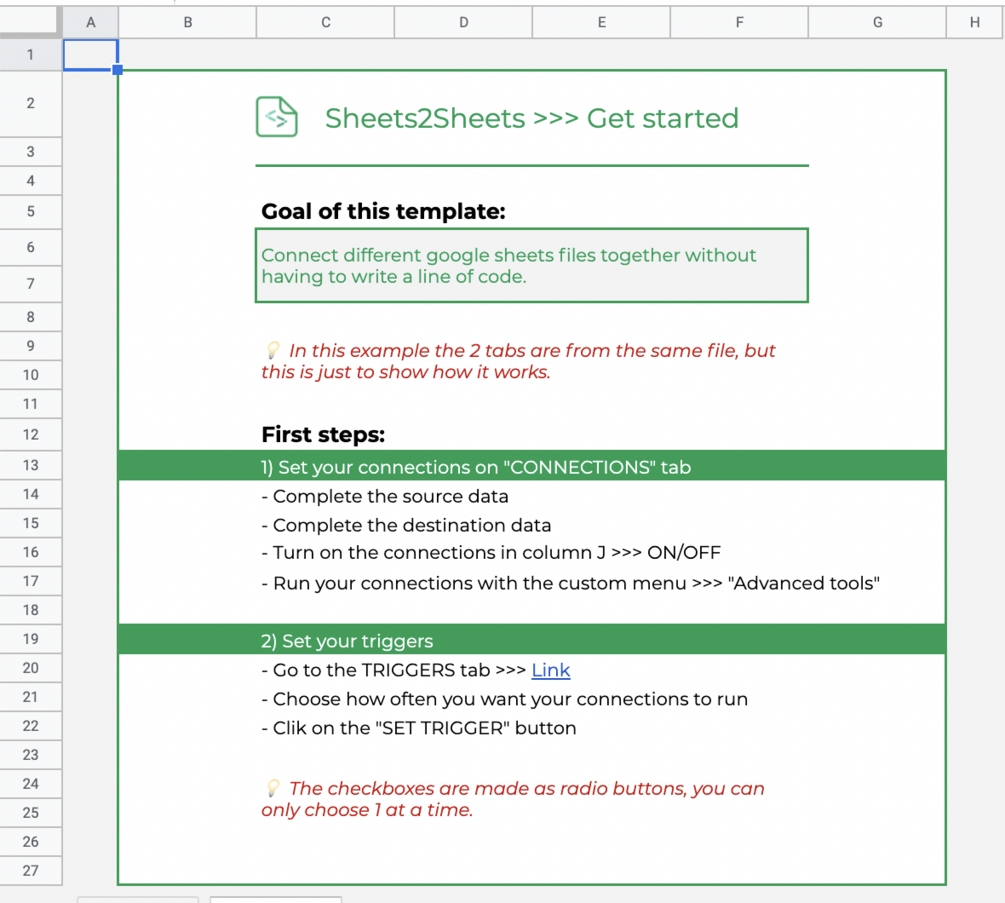Select column C header
Screen dimensions: 1005x903
point(326,22)
